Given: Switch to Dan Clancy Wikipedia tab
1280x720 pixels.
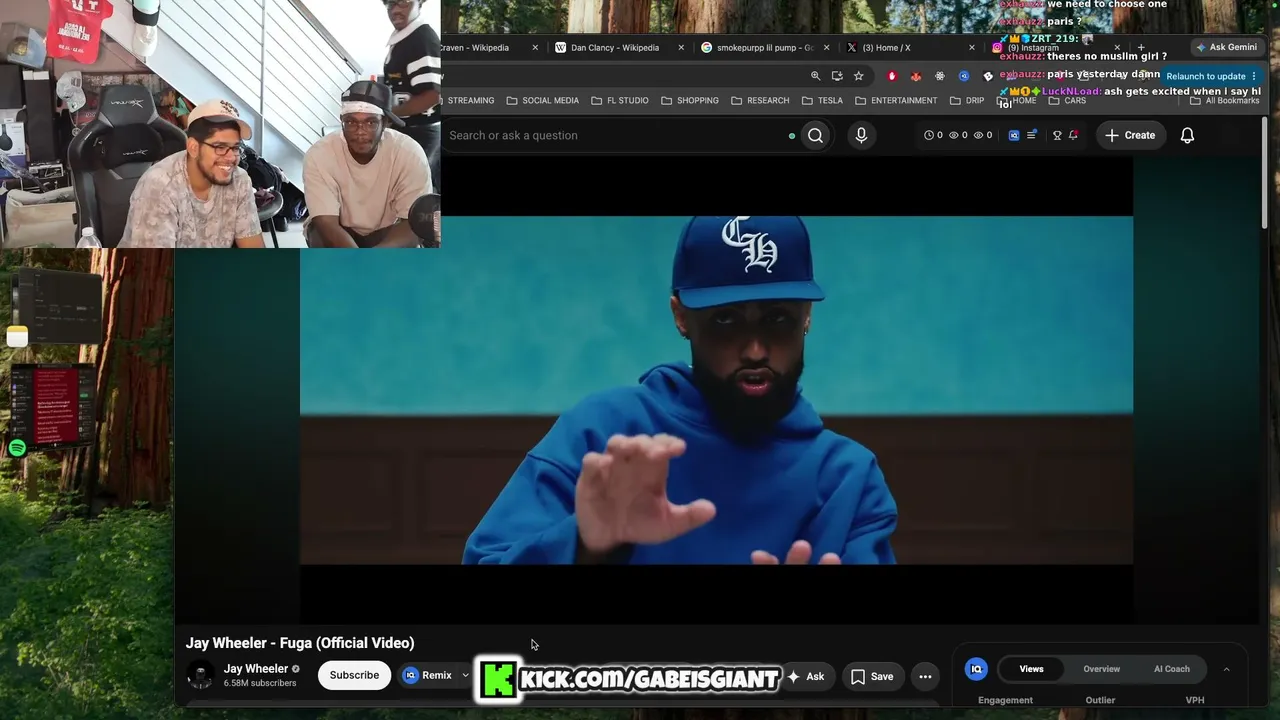Looking at the screenshot, I should [x=614, y=47].
